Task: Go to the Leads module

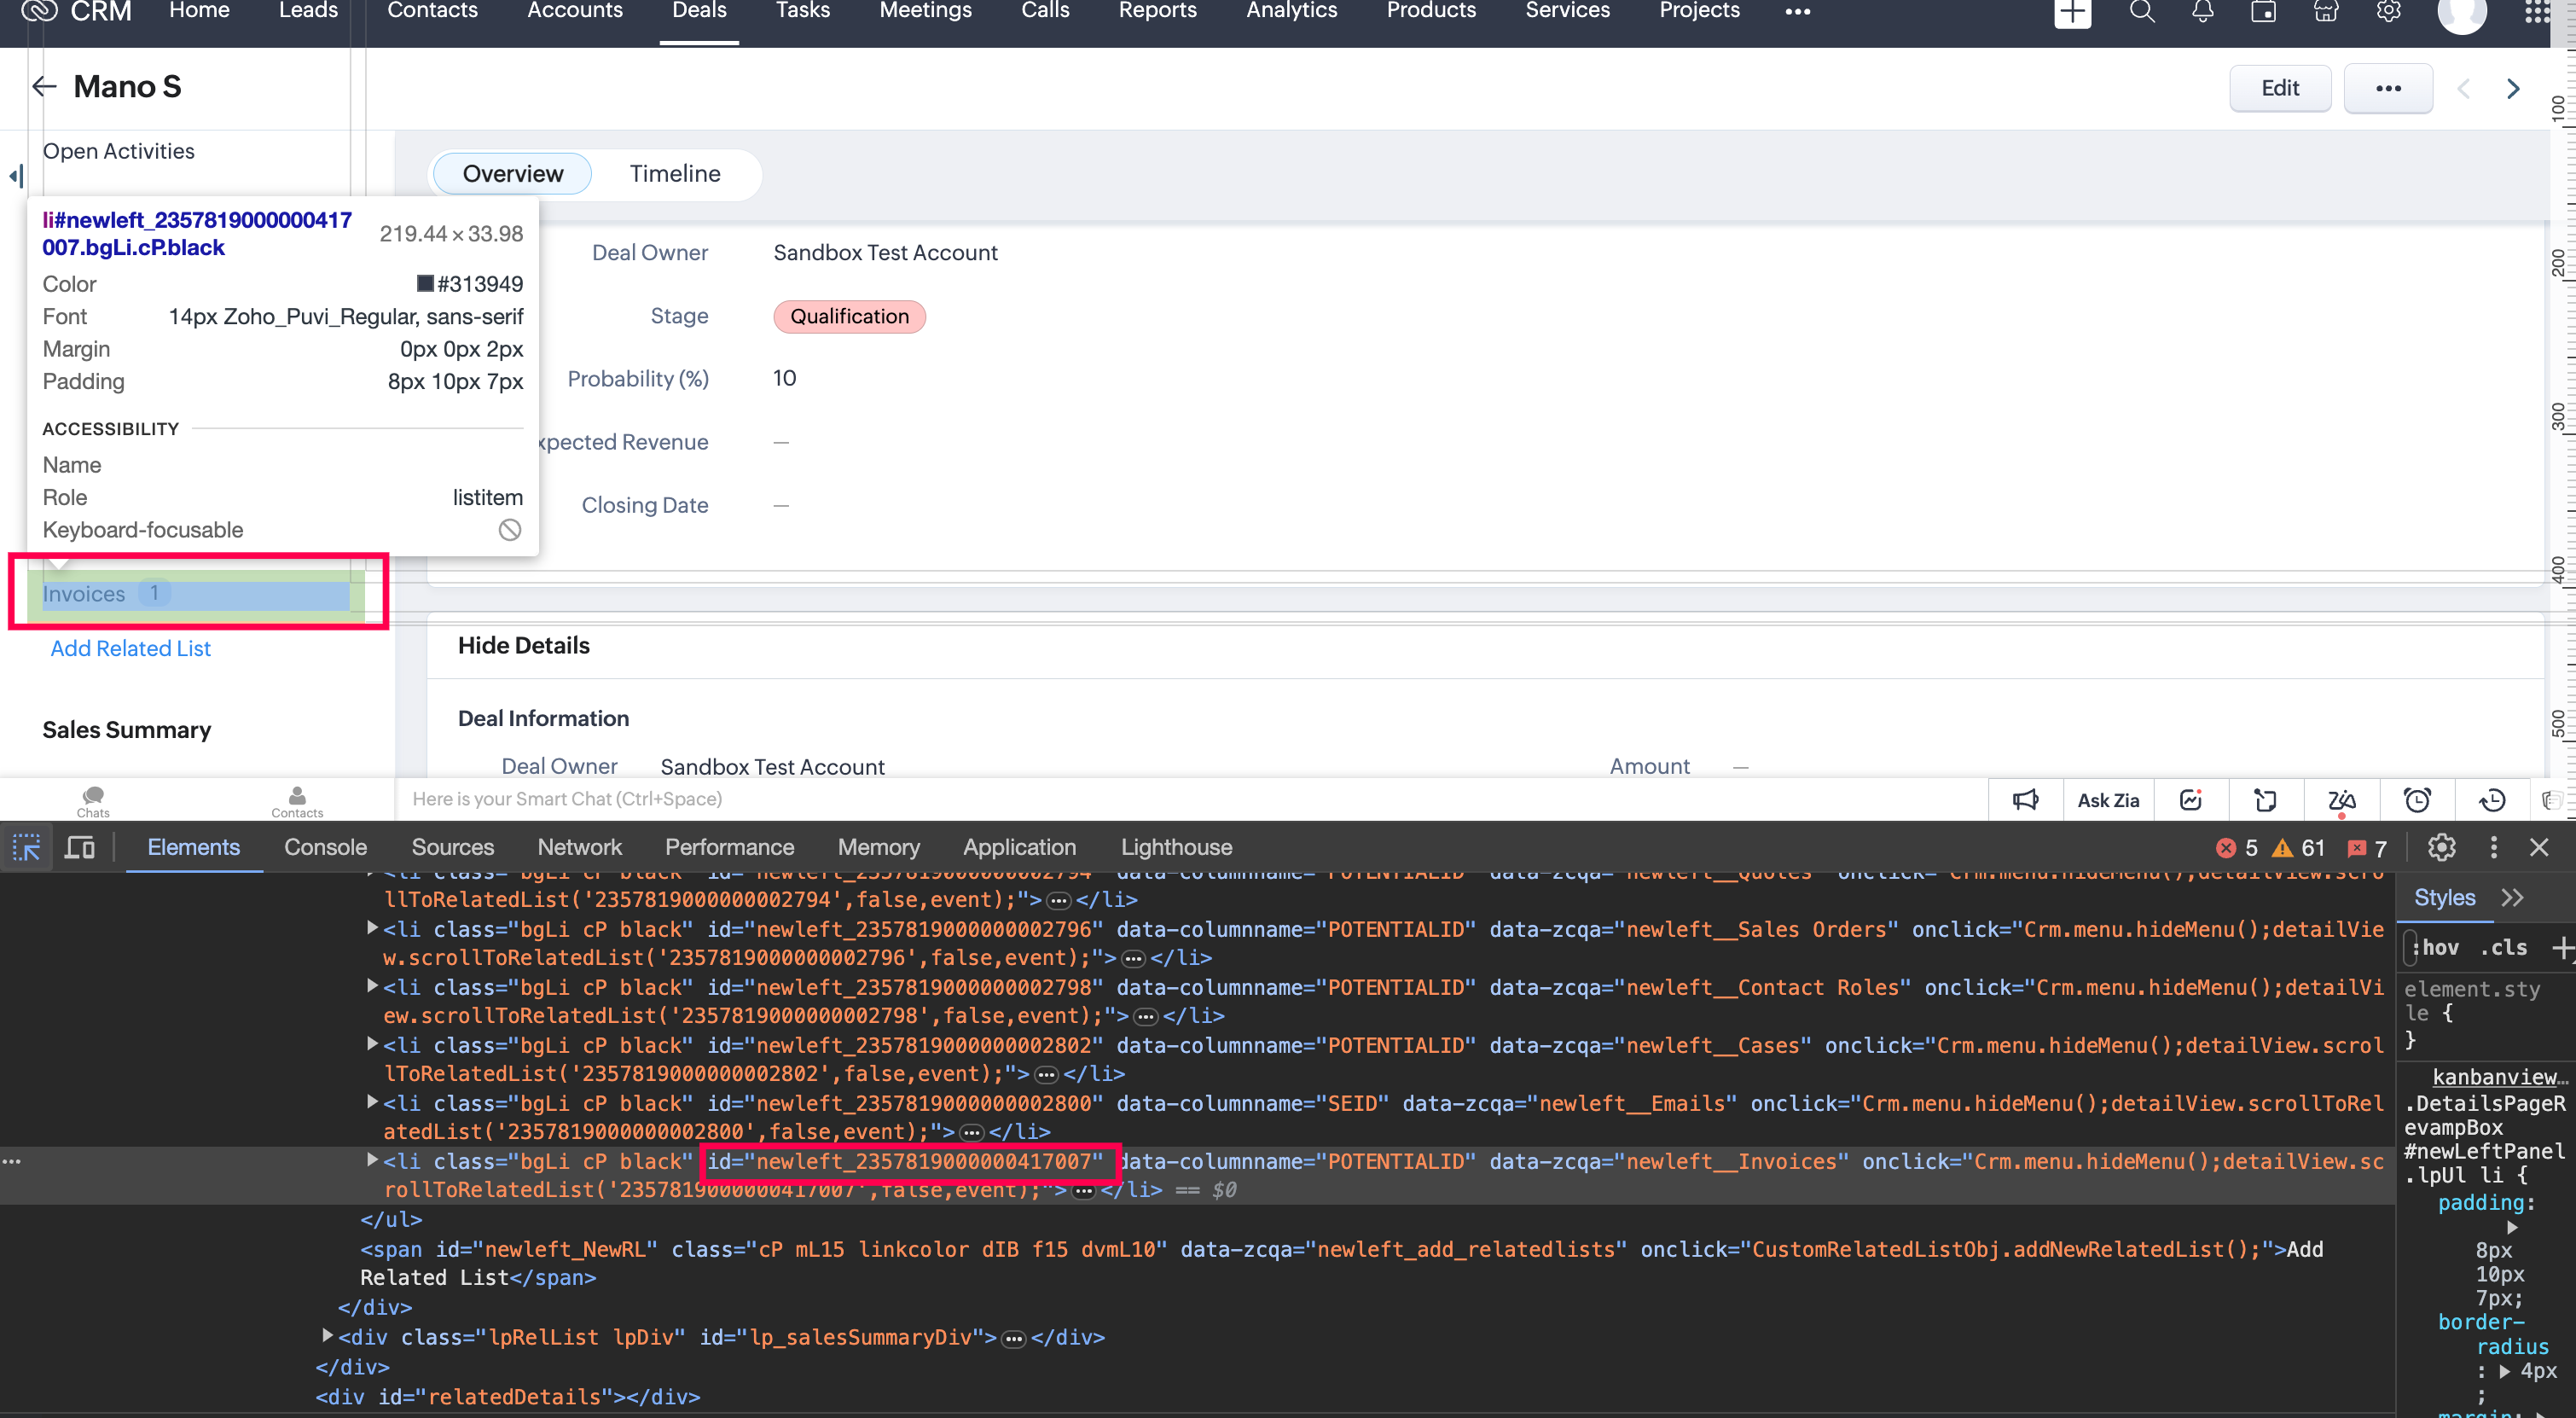Action: [x=308, y=11]
